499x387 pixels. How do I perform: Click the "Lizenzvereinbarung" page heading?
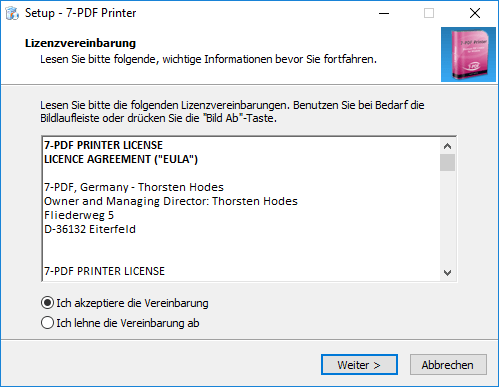[80, 43]
